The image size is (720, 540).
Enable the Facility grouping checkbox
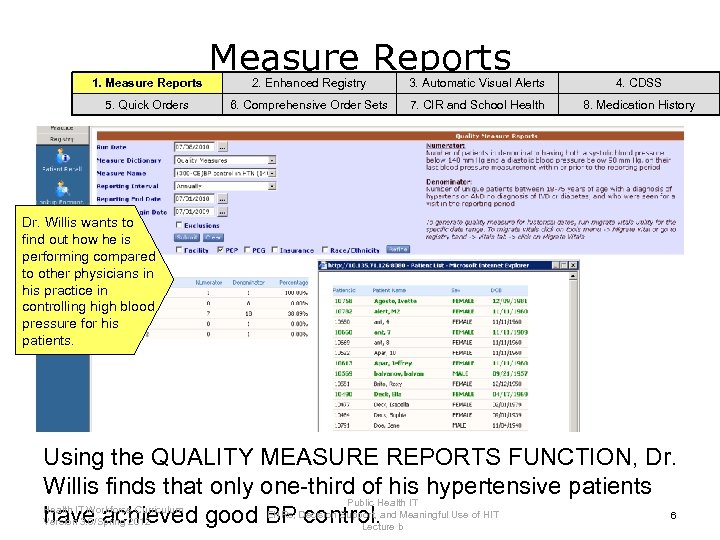coord(179,250)
